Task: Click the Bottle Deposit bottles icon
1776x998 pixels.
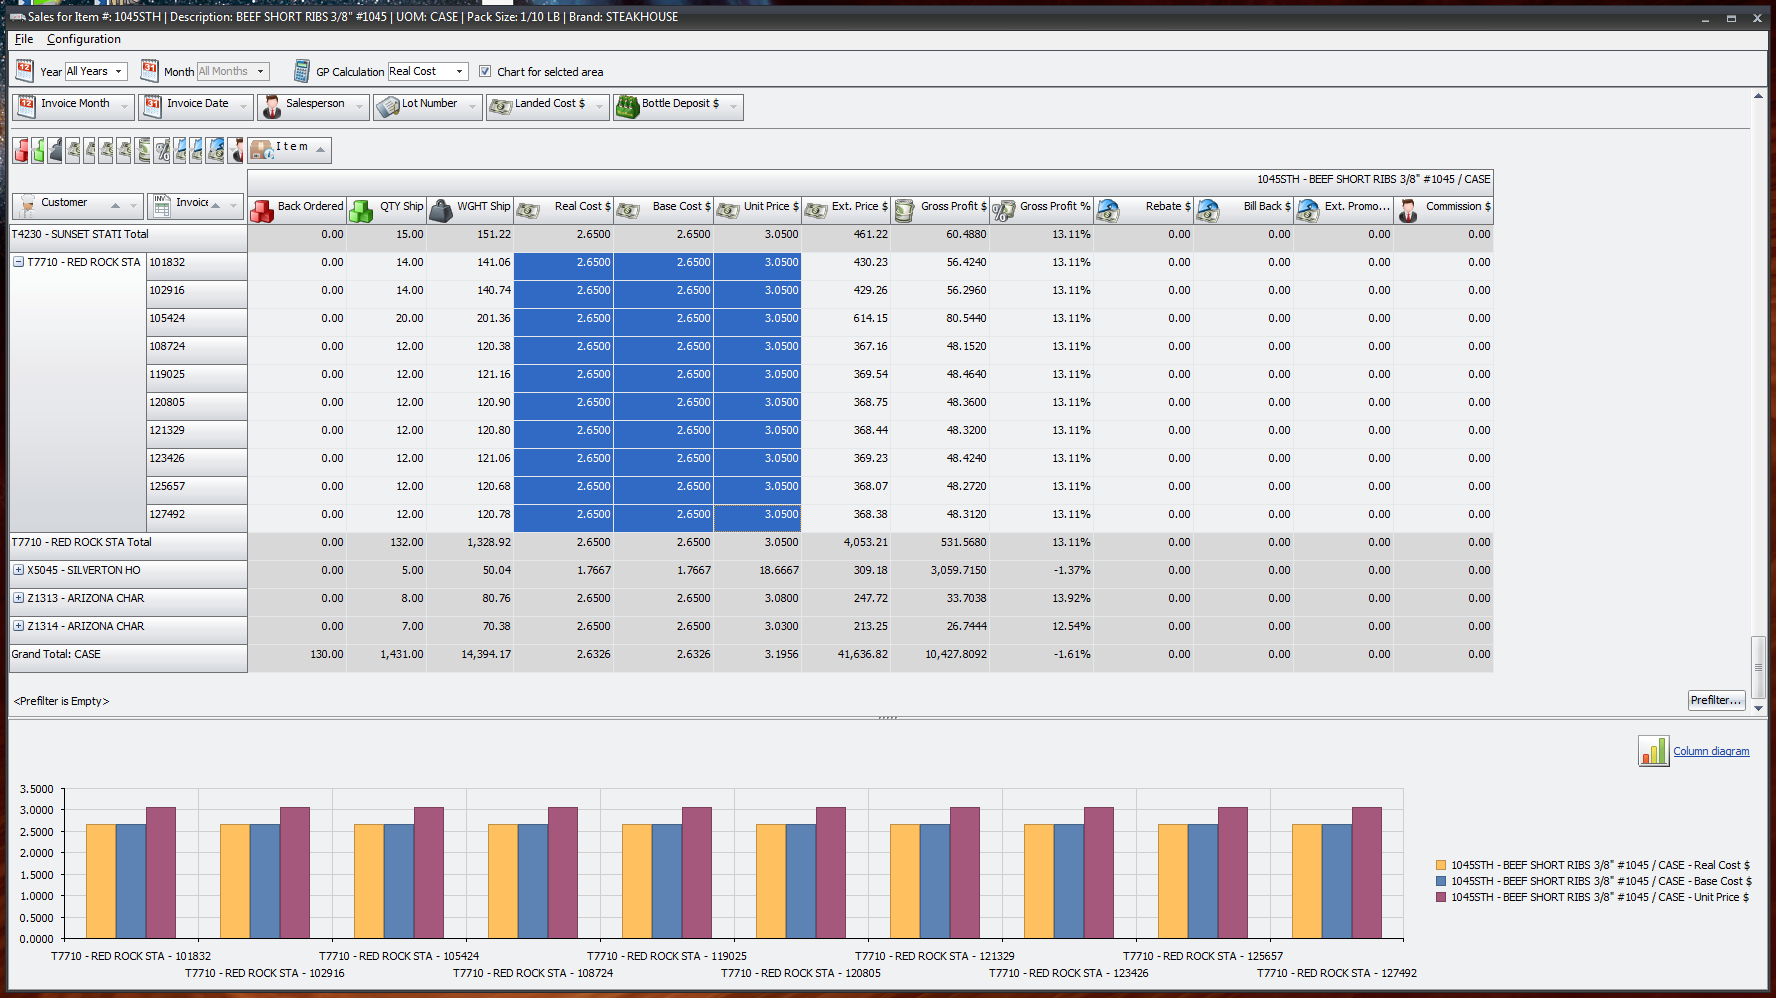Action: (x=626, y=106)
